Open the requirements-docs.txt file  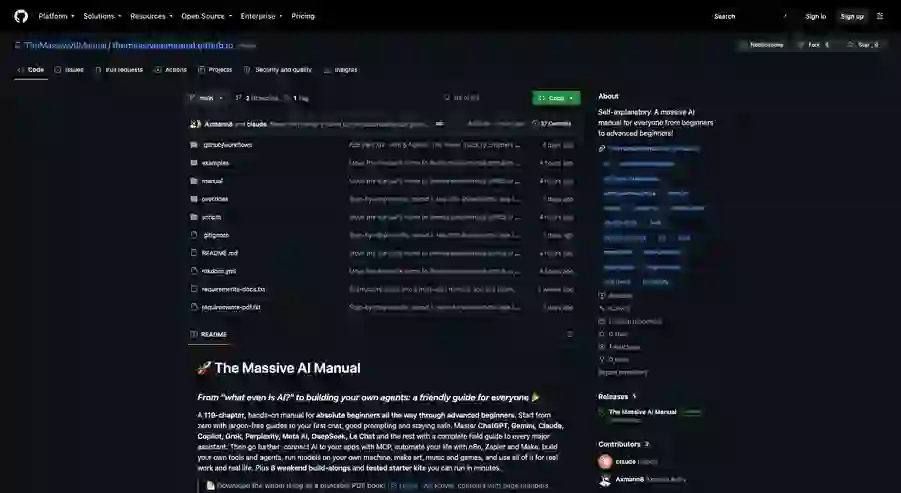233,289
